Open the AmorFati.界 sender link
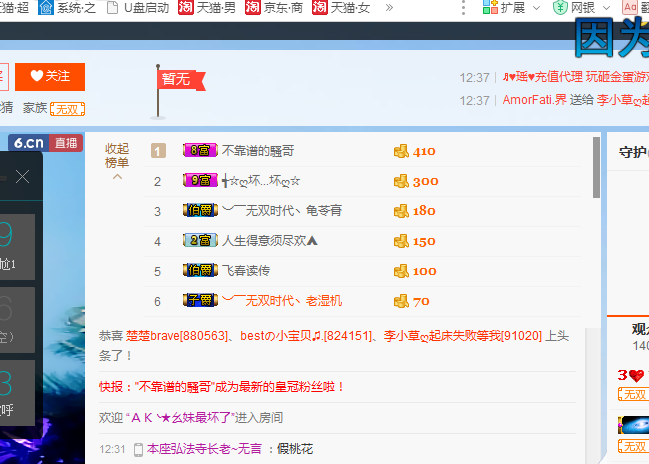Image resolution: width=649 pixels, height=464 pixels. pos(534,100)
